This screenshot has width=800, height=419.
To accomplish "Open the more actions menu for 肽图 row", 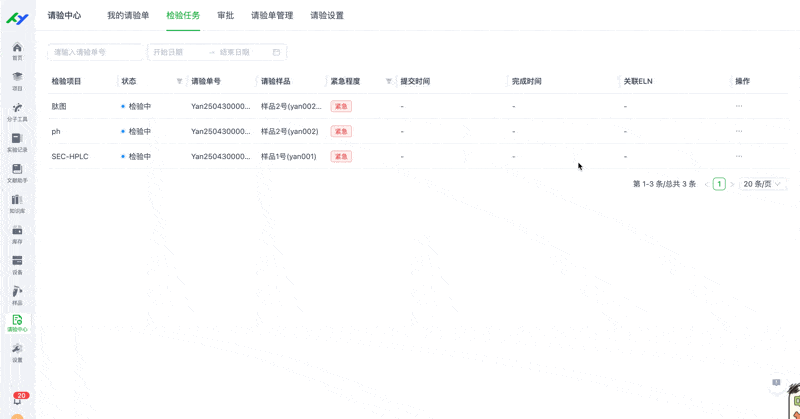I will tap(739, 106).
